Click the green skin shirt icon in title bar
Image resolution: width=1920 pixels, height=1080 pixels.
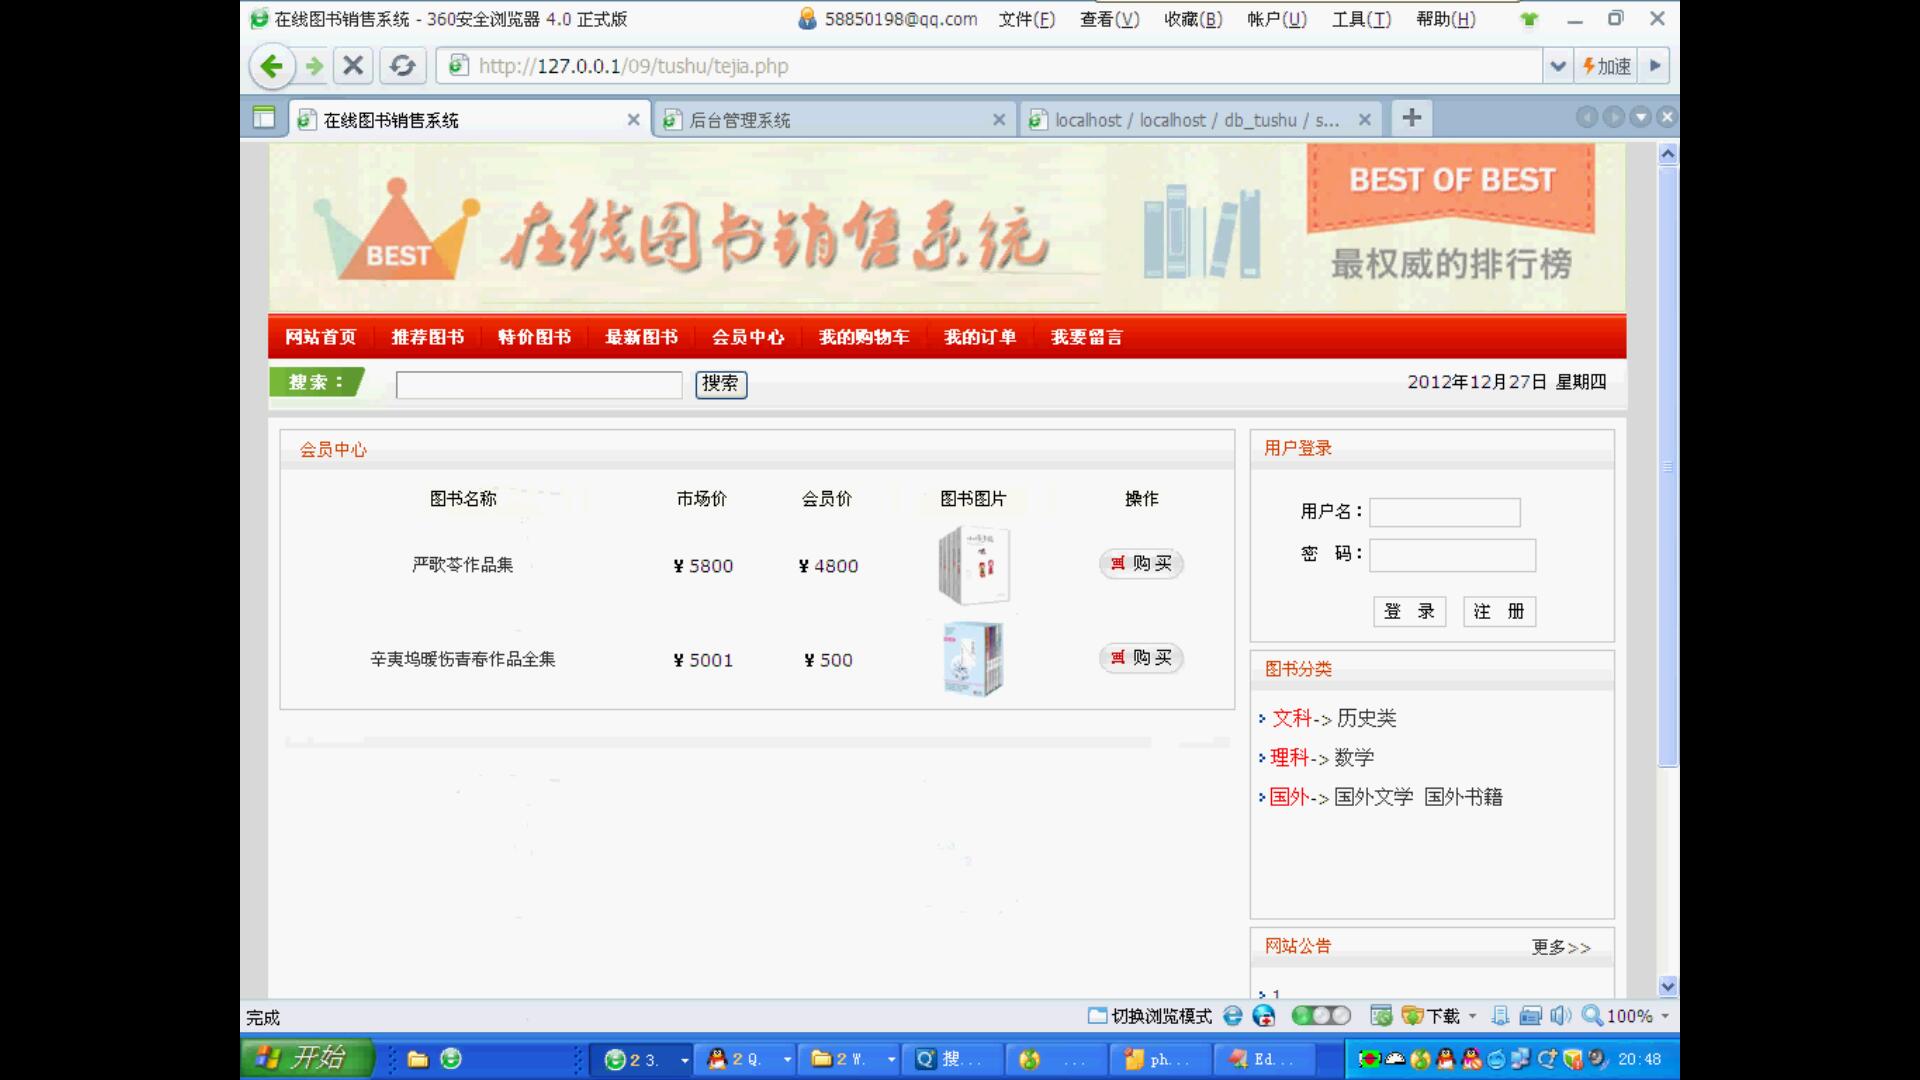pyautogui.click(x=1529, y=19)
